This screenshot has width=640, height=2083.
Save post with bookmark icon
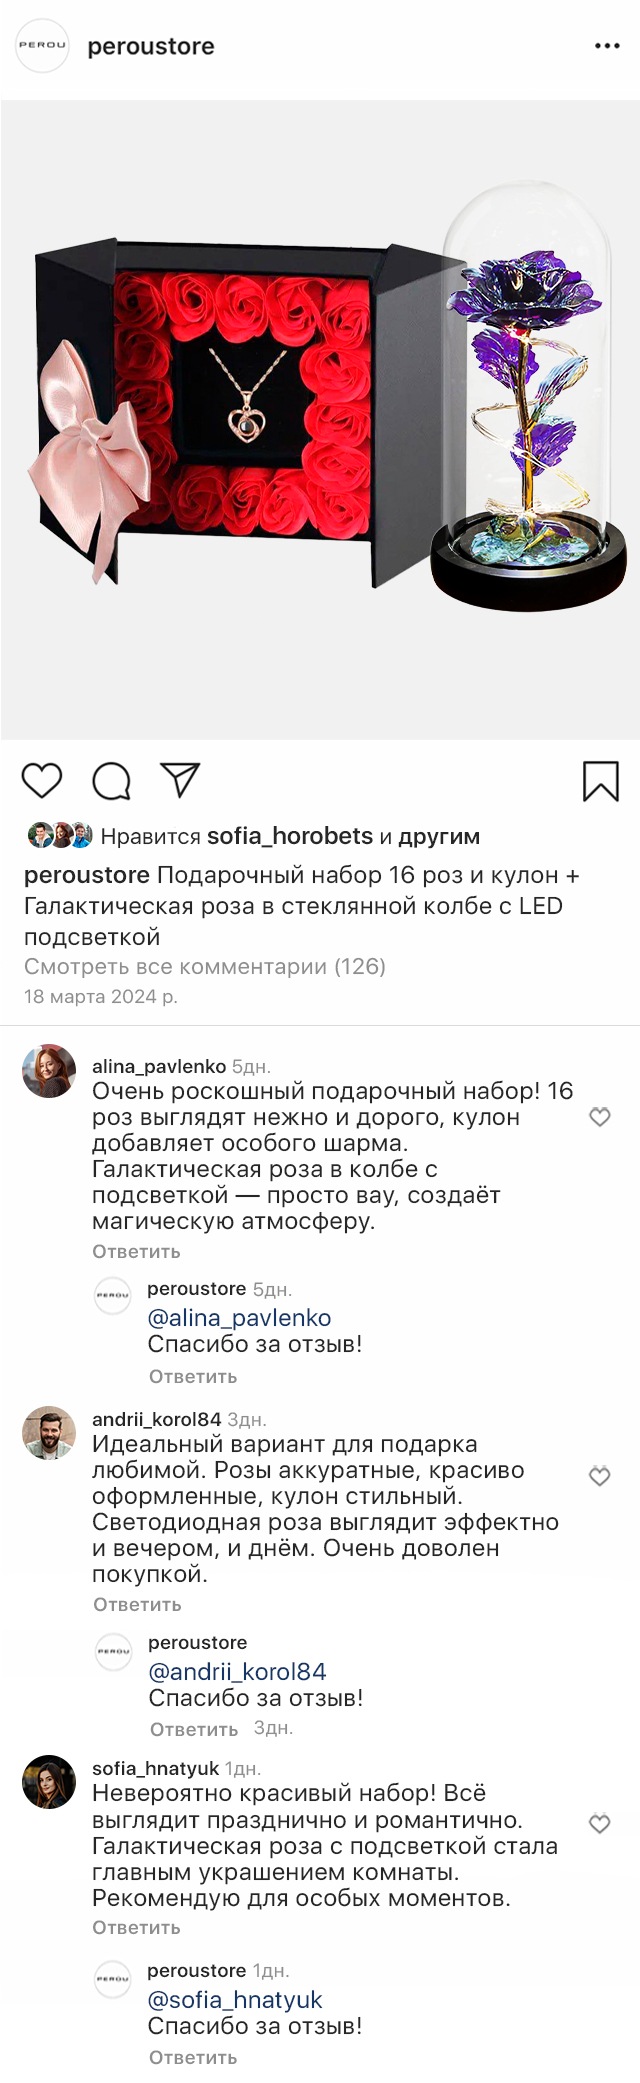[x=600, y=781]
